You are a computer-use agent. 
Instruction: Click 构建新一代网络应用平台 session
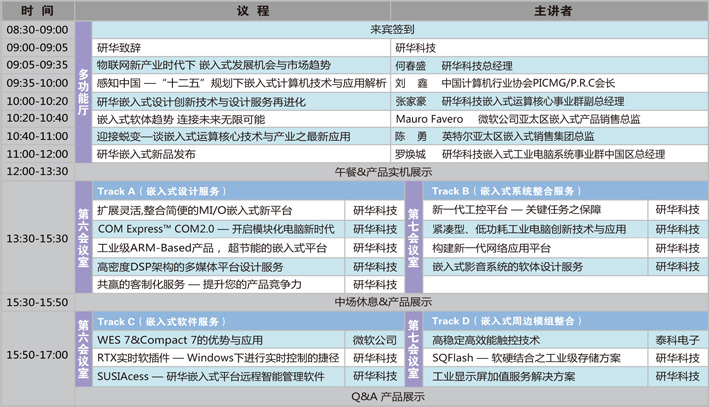(x=535, y=248)
